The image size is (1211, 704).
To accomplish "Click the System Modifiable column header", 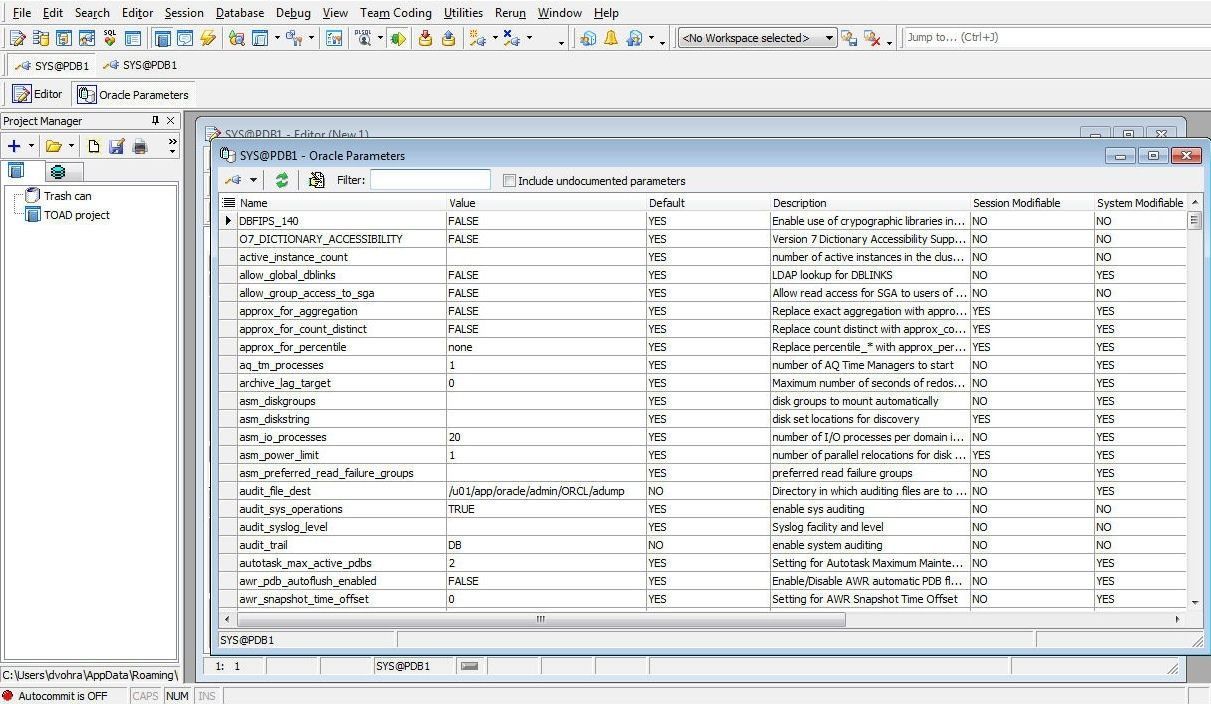I will 1140,203.
